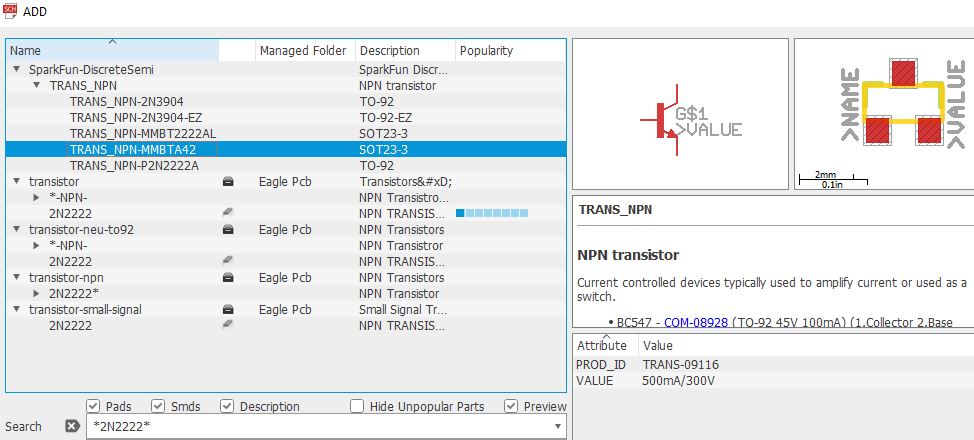974x440 pixels.
Task: Click pencil icon beside 2N2222 under transistor
Action: (228, 213)
